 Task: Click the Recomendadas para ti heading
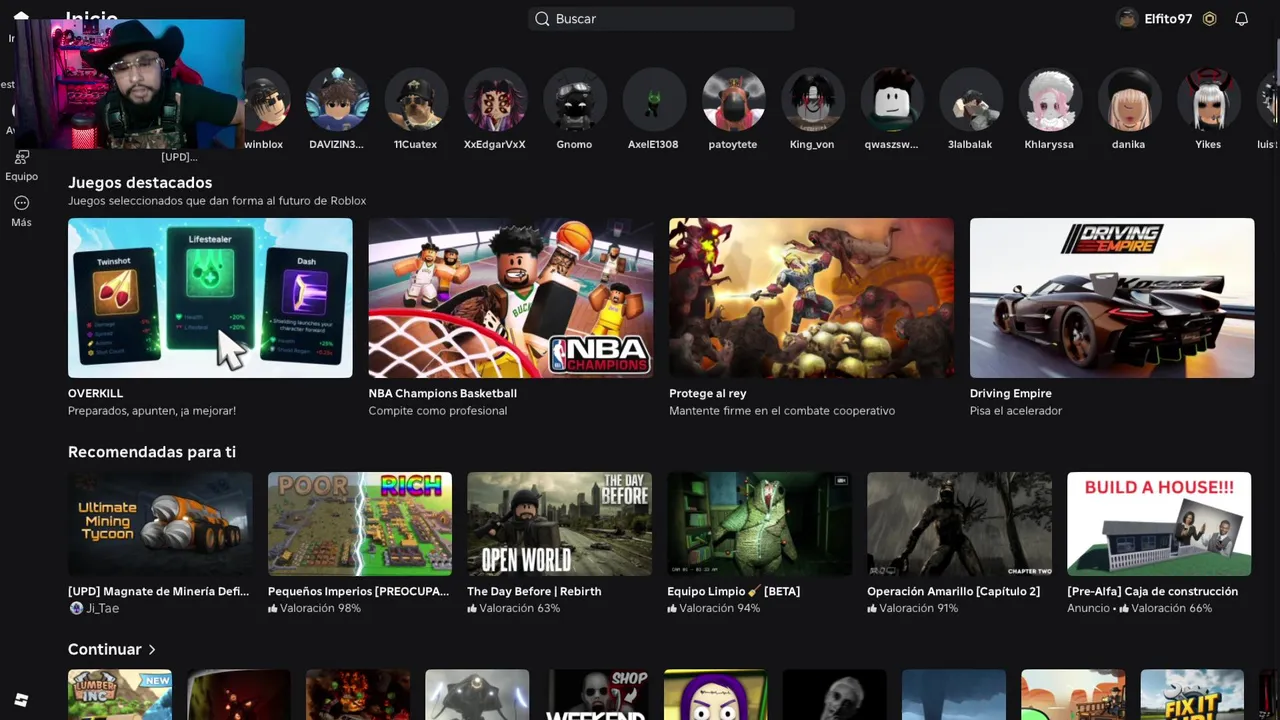152,452
